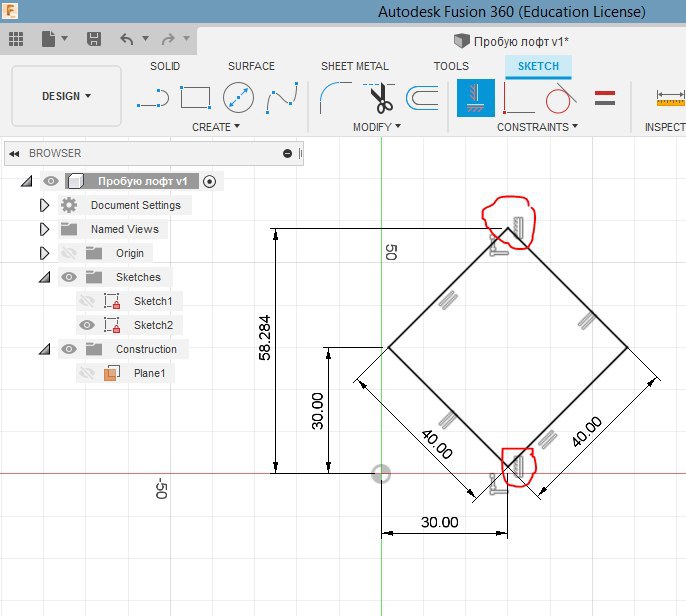Open the CONSTRAINTS dropdown menu
This screenshot has width=686, height=616.
point(537,127)
